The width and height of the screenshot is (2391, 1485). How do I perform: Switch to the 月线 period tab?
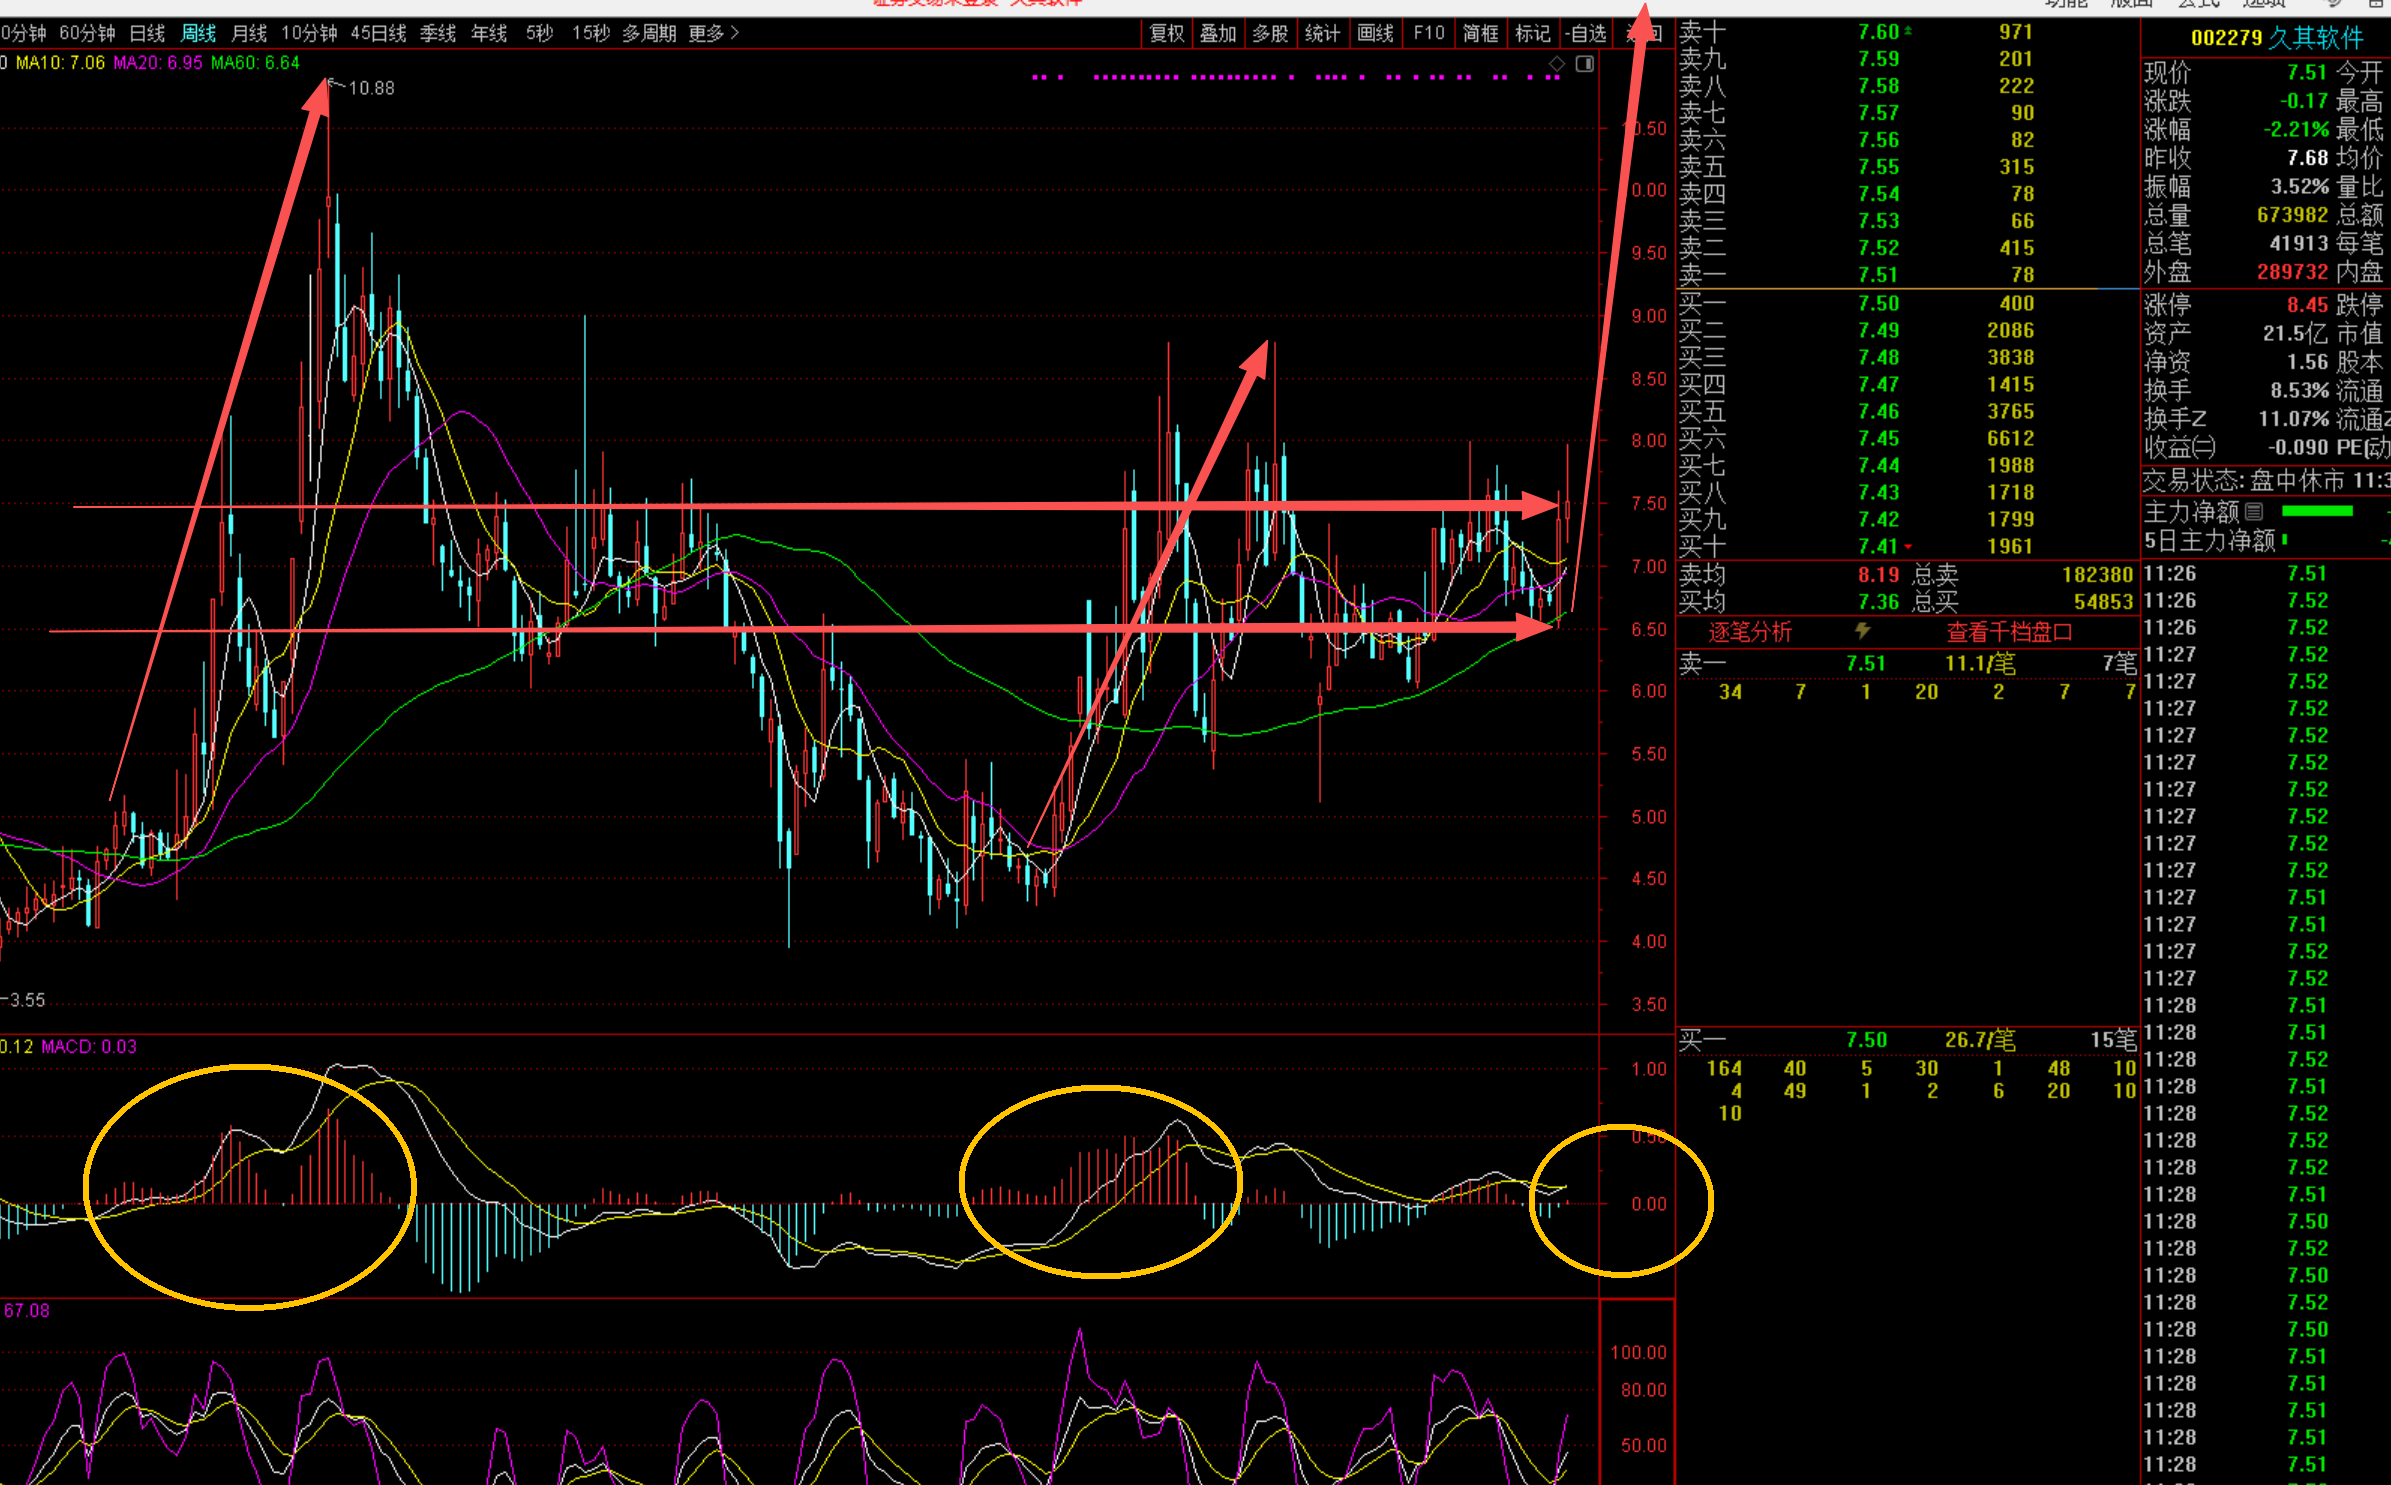(249, 33)
